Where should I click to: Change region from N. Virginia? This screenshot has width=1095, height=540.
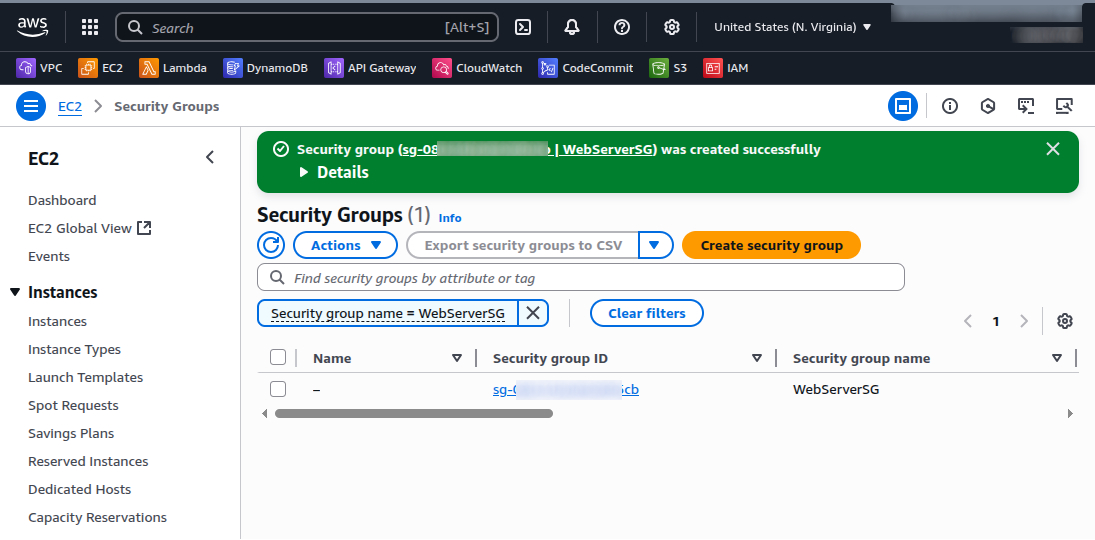click(x=793, y=27)
